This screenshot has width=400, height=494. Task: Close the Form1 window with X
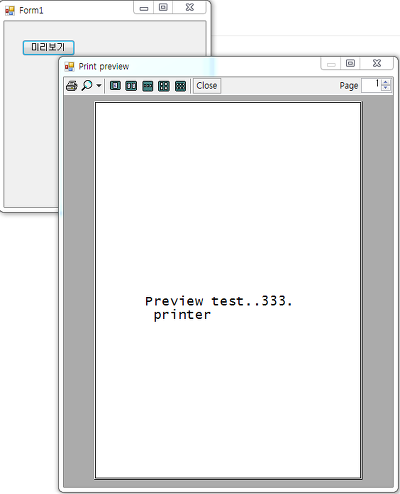190,7
